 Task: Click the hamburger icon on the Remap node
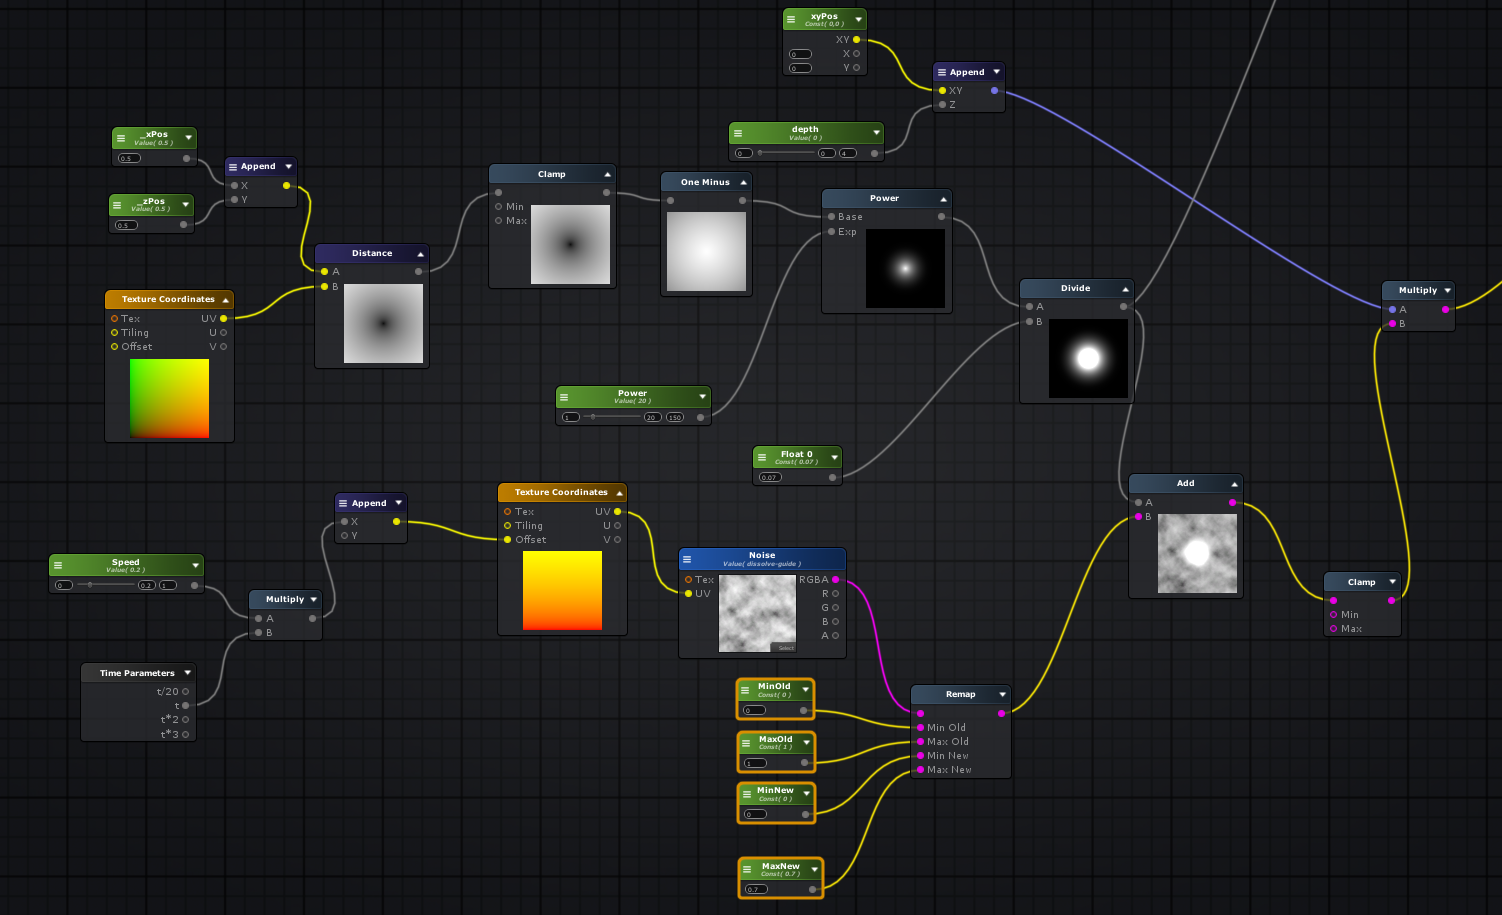point(921,693)
